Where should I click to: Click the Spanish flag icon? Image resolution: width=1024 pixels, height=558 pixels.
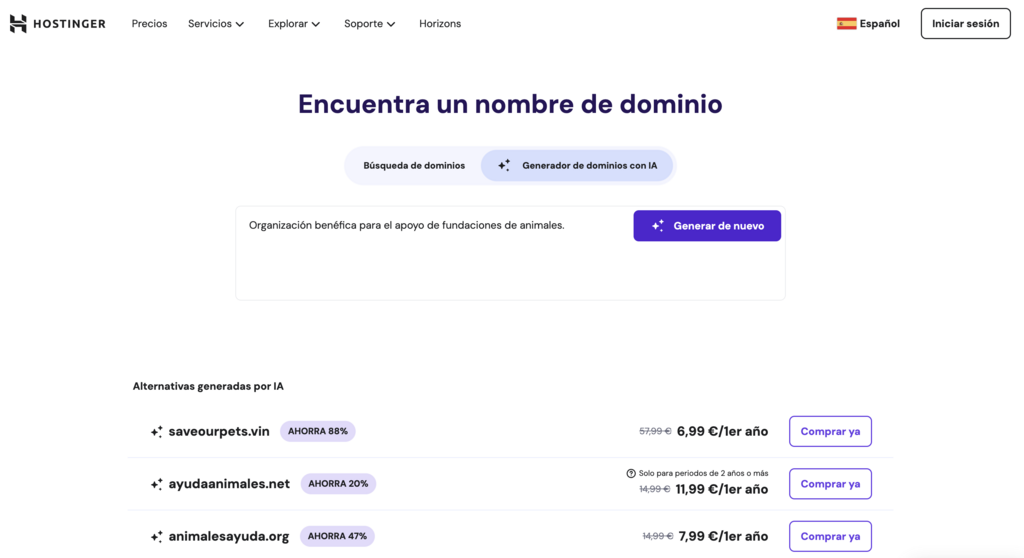846,24
